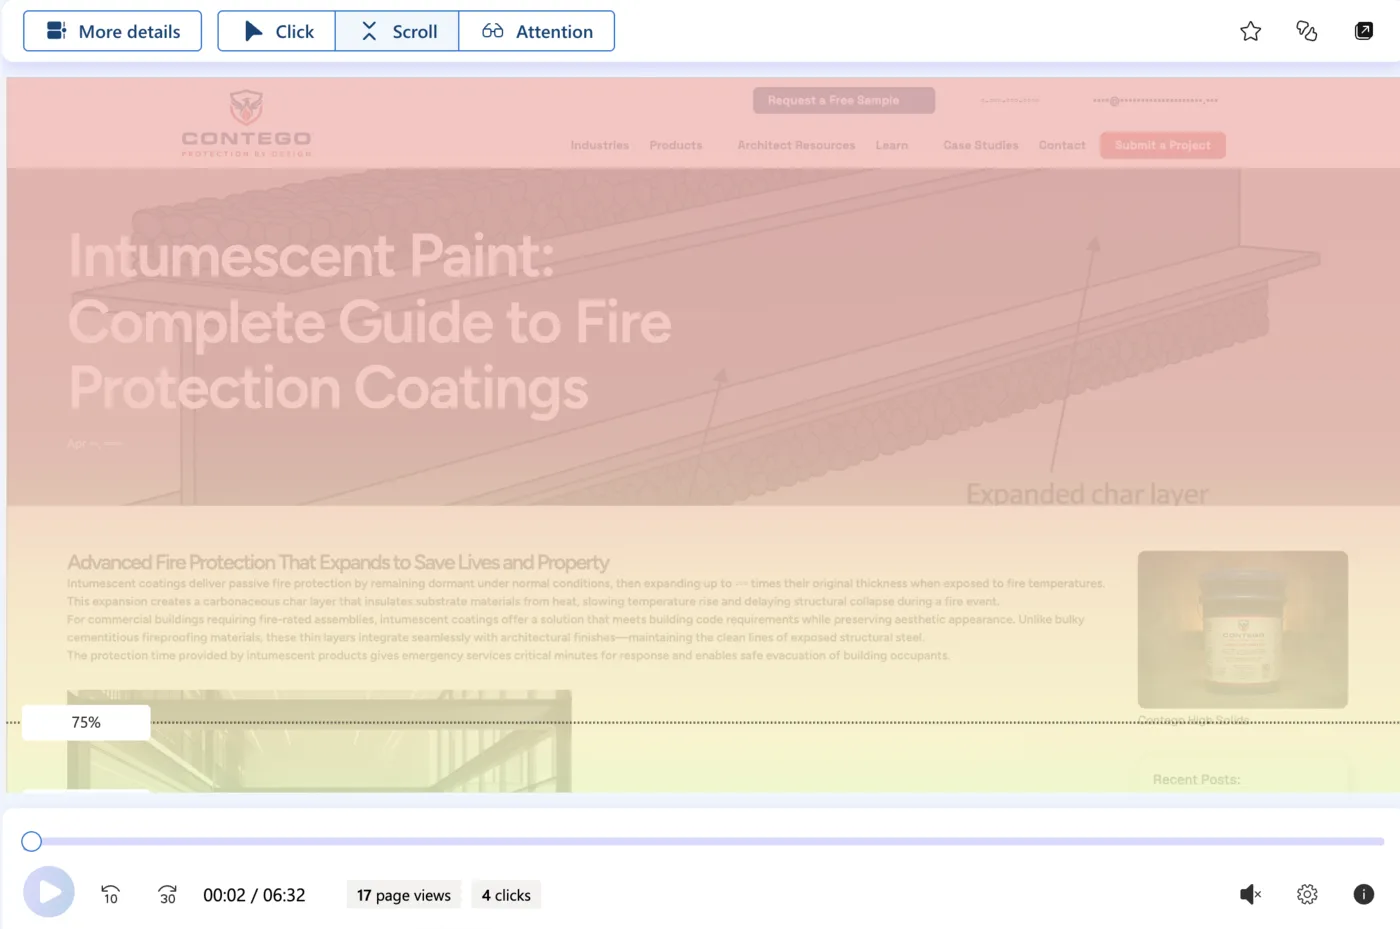1400x929 pixels.
Task: Open the Learn nav menu
Action: point(892,145)
